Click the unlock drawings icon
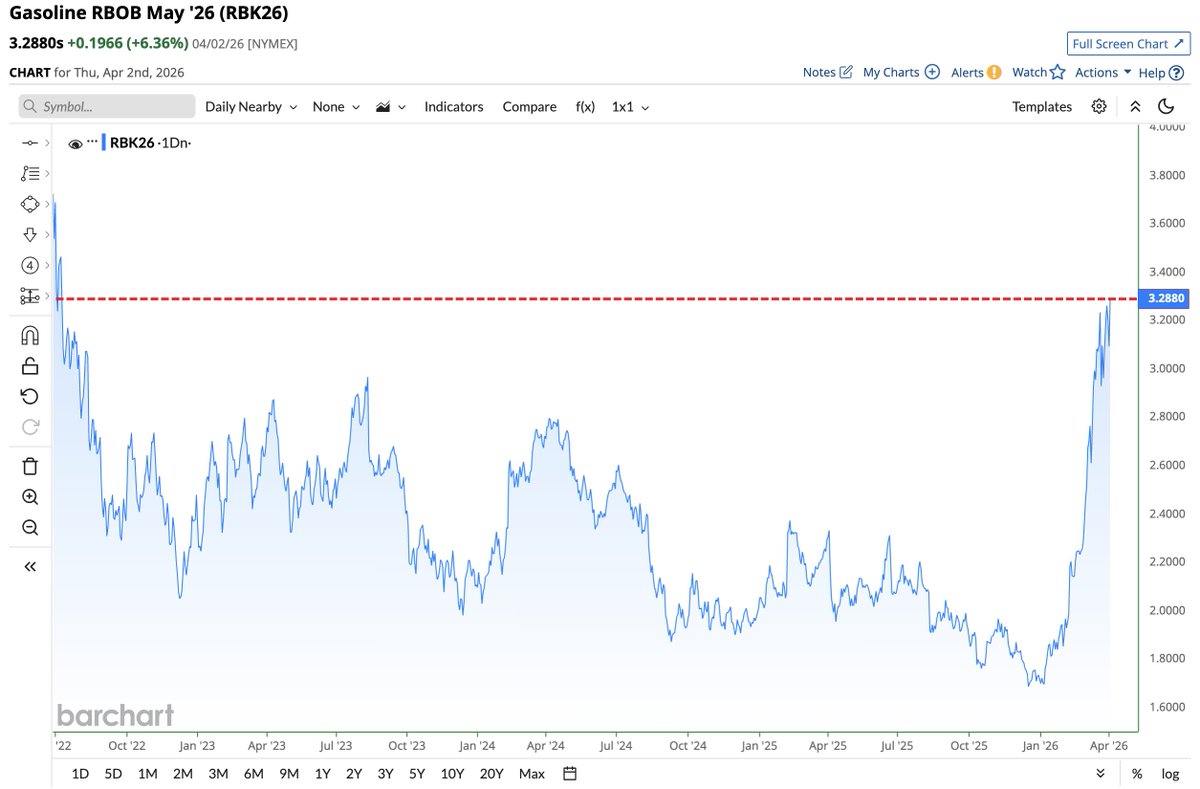1200x789 pixels. pyautogui.click(x=30, y=366)
